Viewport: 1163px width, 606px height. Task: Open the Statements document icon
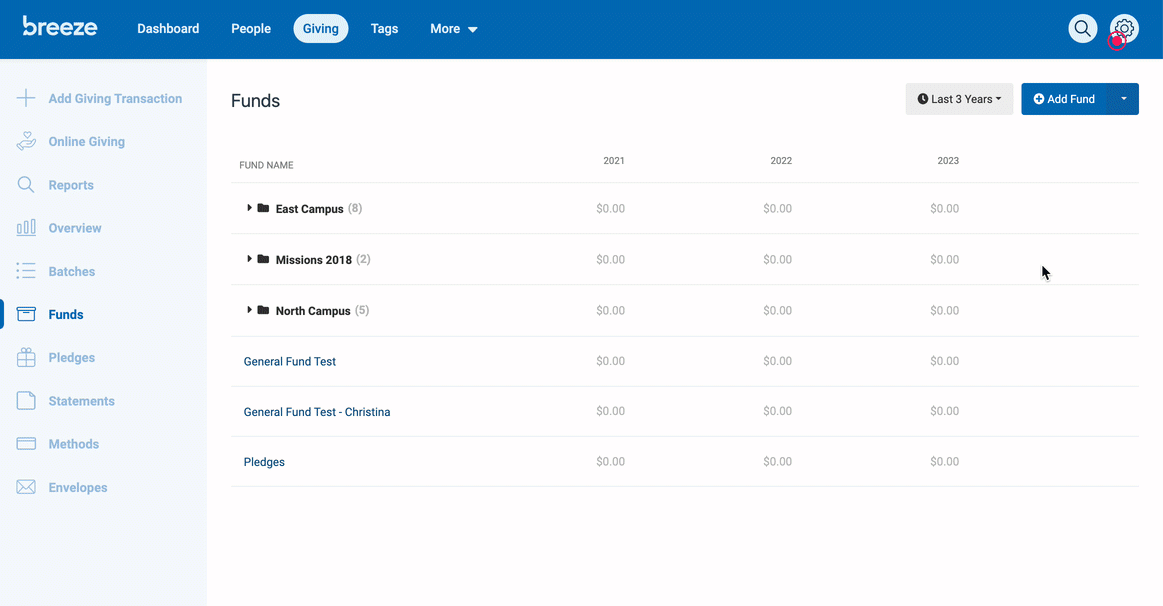[x=26, y=401]
